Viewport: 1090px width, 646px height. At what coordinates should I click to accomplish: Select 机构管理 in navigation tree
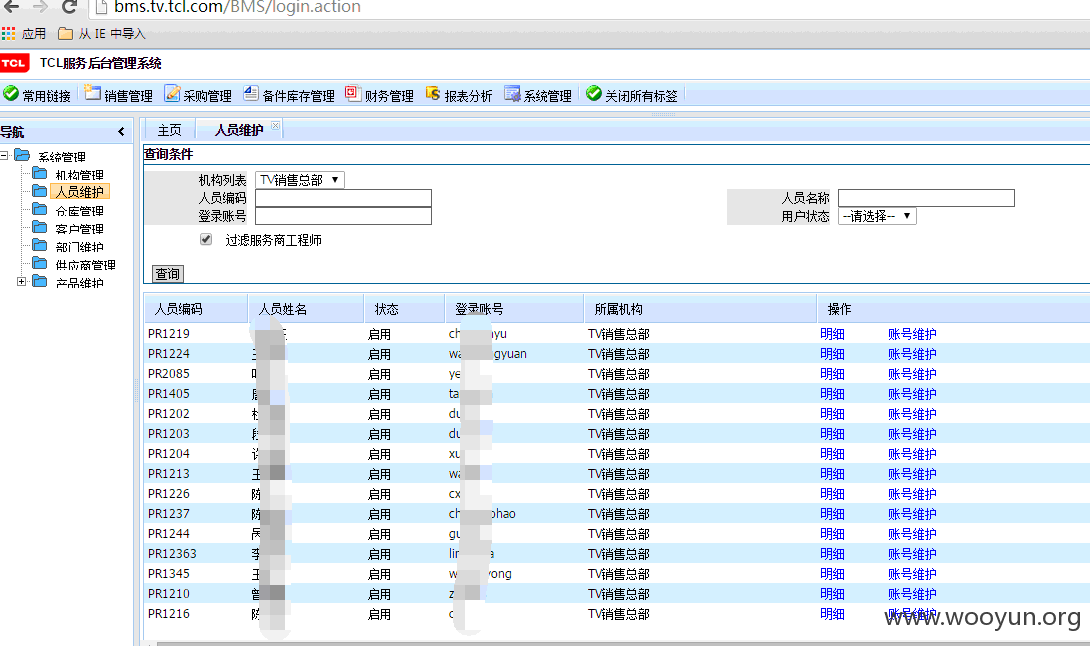[x=79, y=175]
